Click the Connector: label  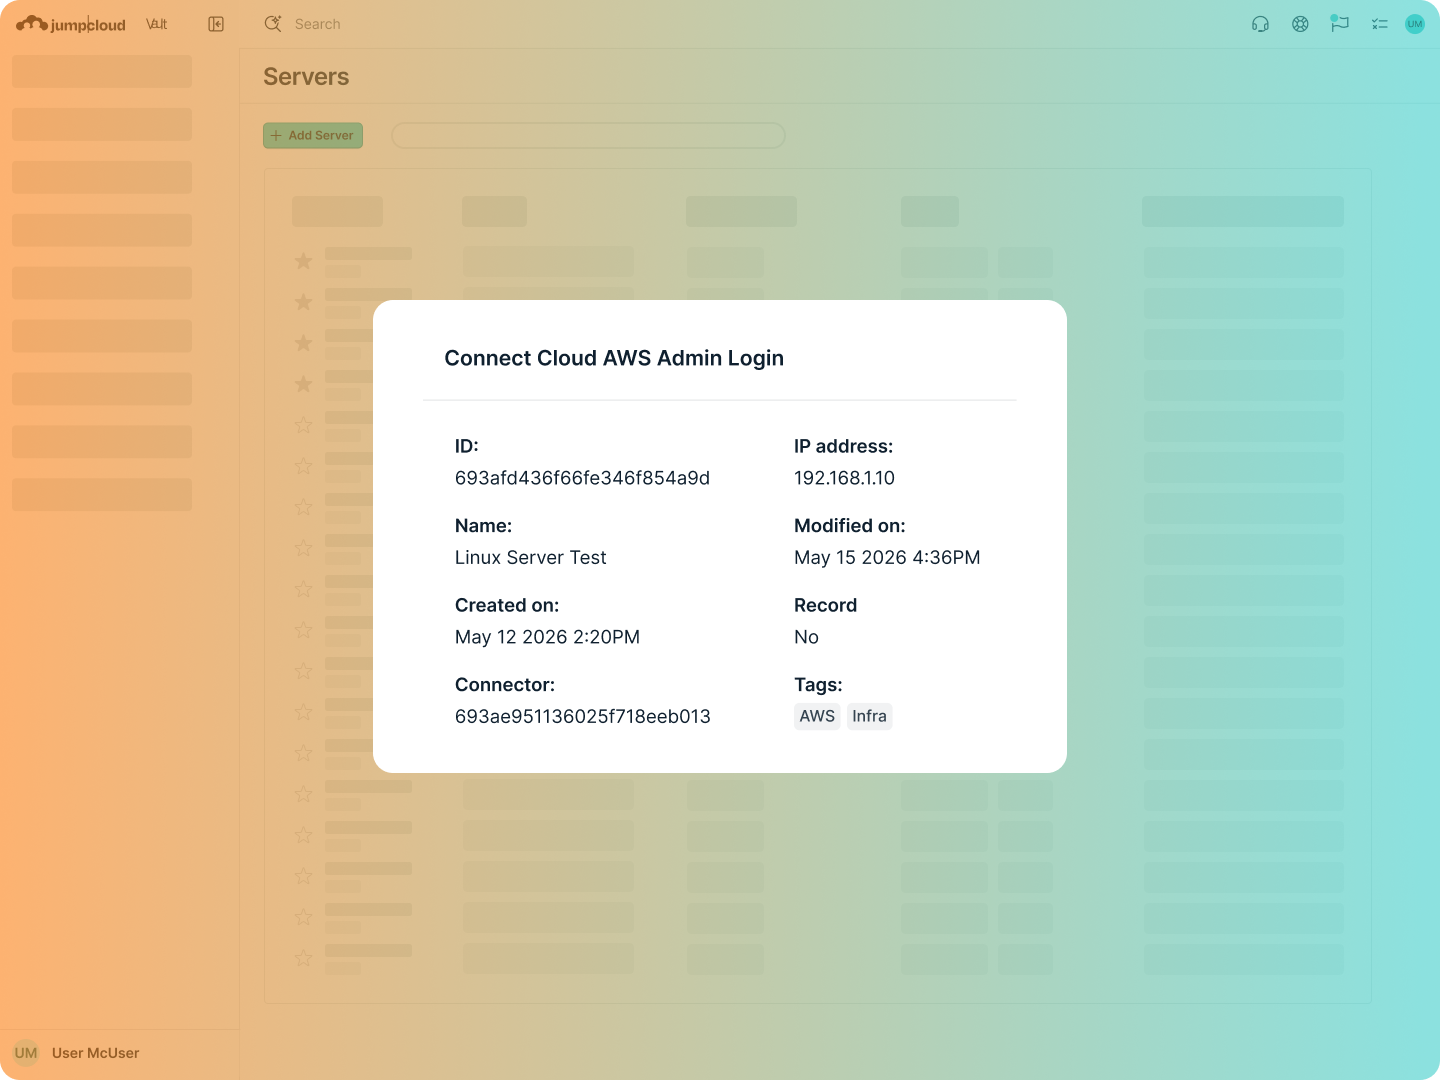click(505, 685)
